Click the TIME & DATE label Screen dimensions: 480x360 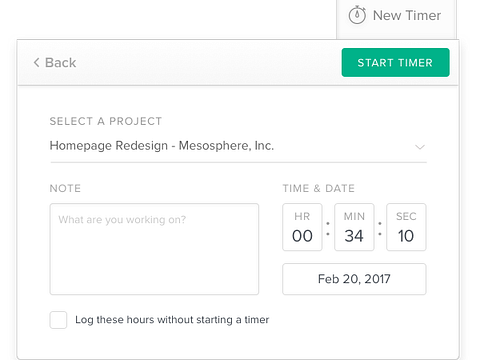[x=319, y=188]
